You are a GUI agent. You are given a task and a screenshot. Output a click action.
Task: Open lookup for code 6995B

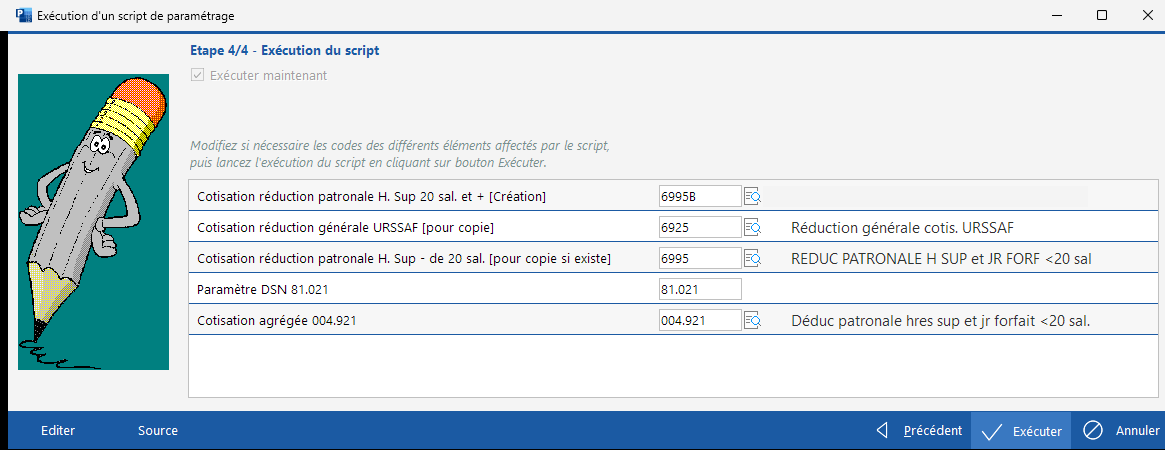(753, 196)
